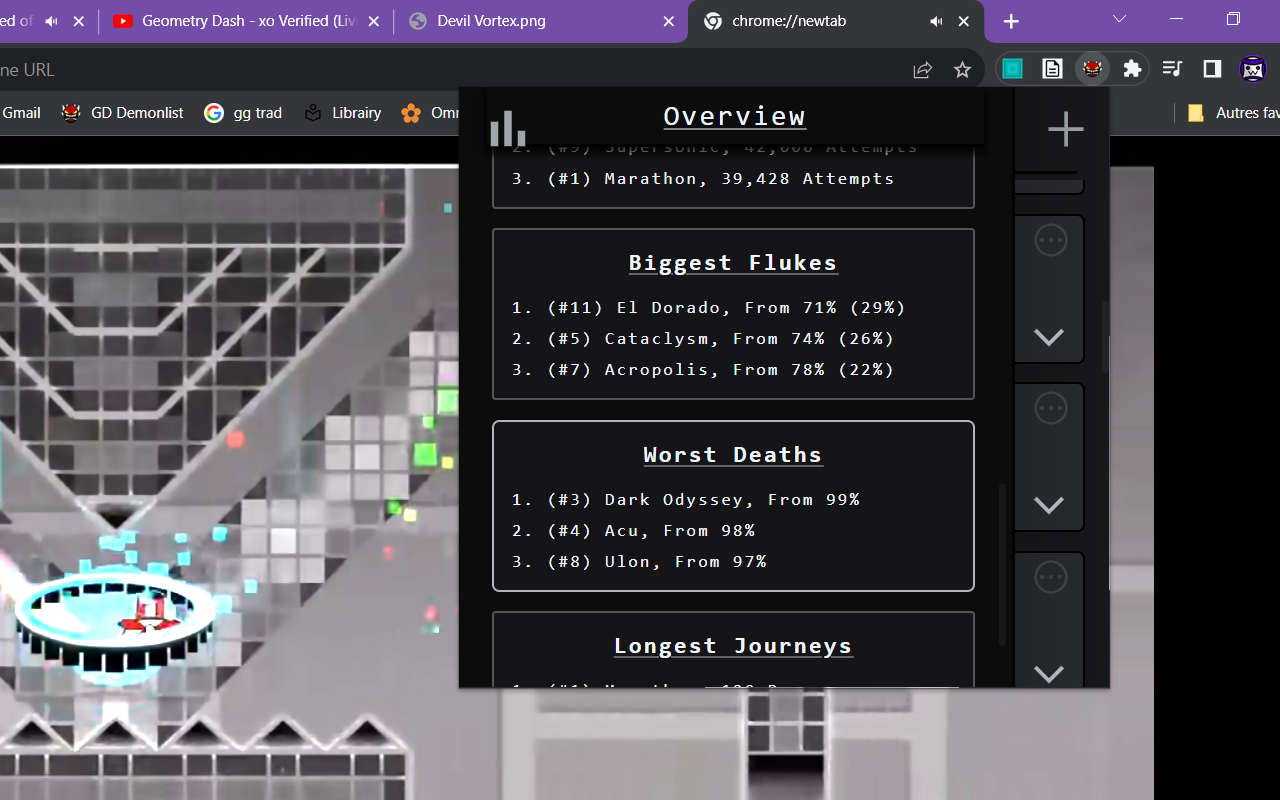Click the Google icon of gg trad bookmark
Image resolution: width=1280 pixels, height=800 pixels.
(213, 113)
